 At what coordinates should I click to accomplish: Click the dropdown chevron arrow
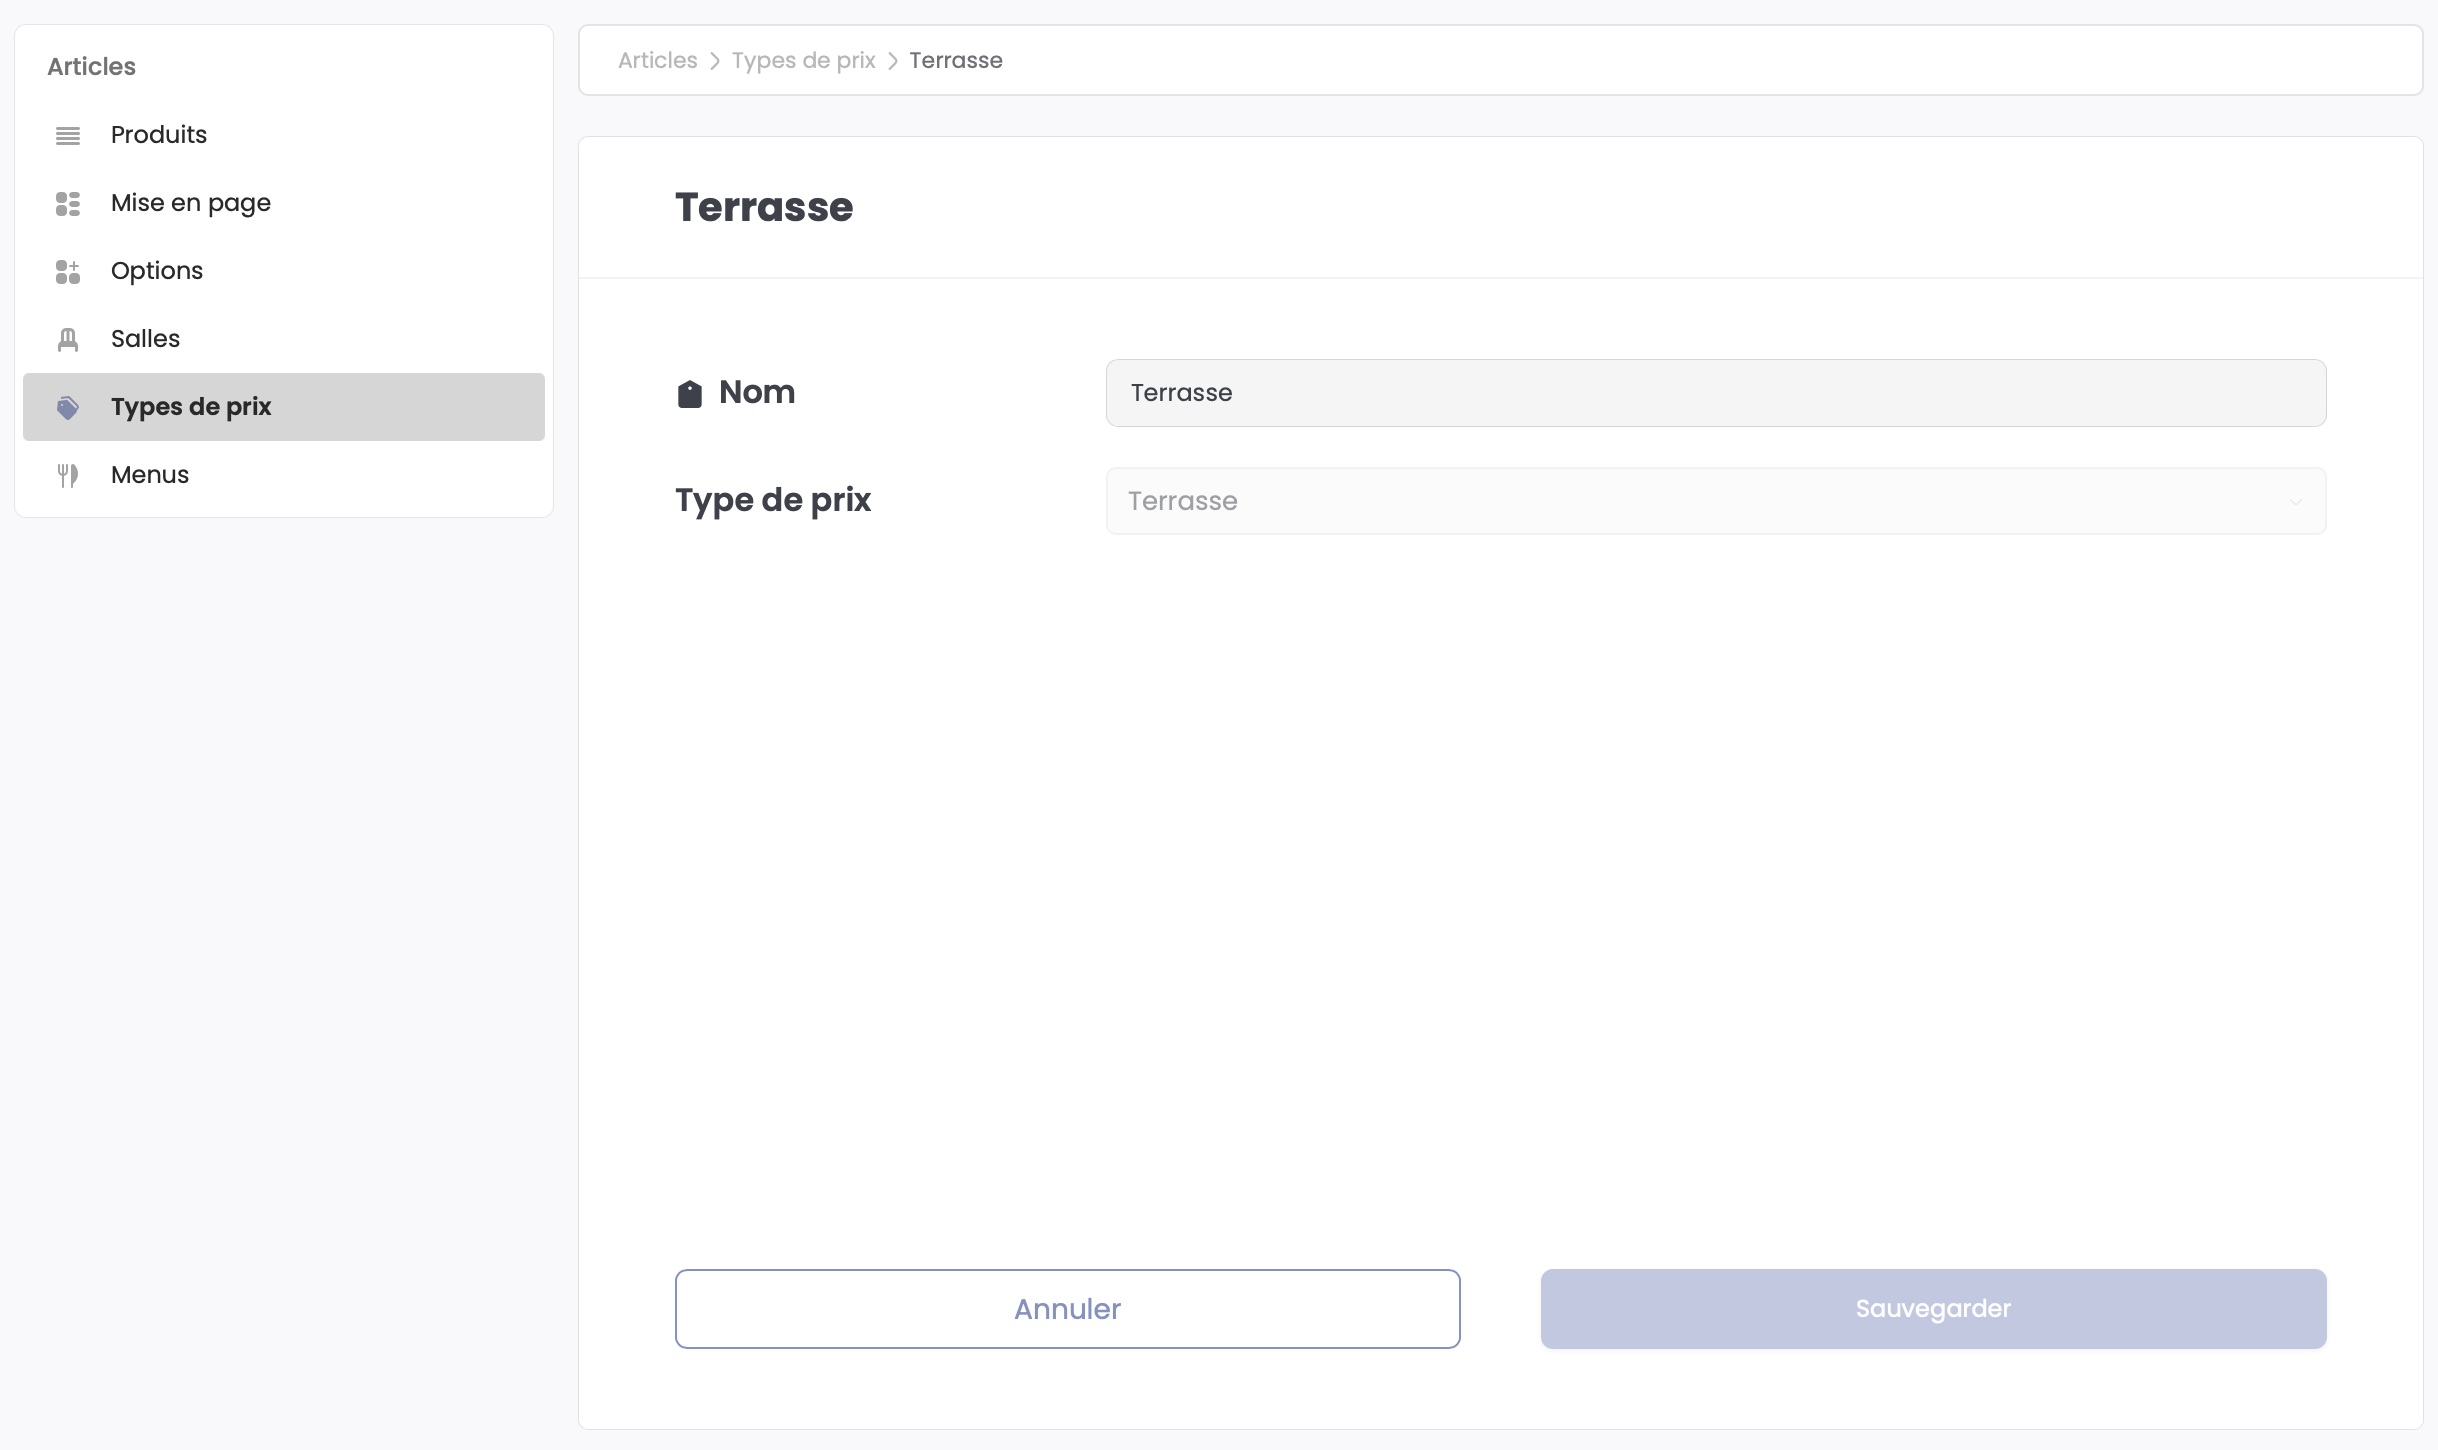[x=2296, y=502]
